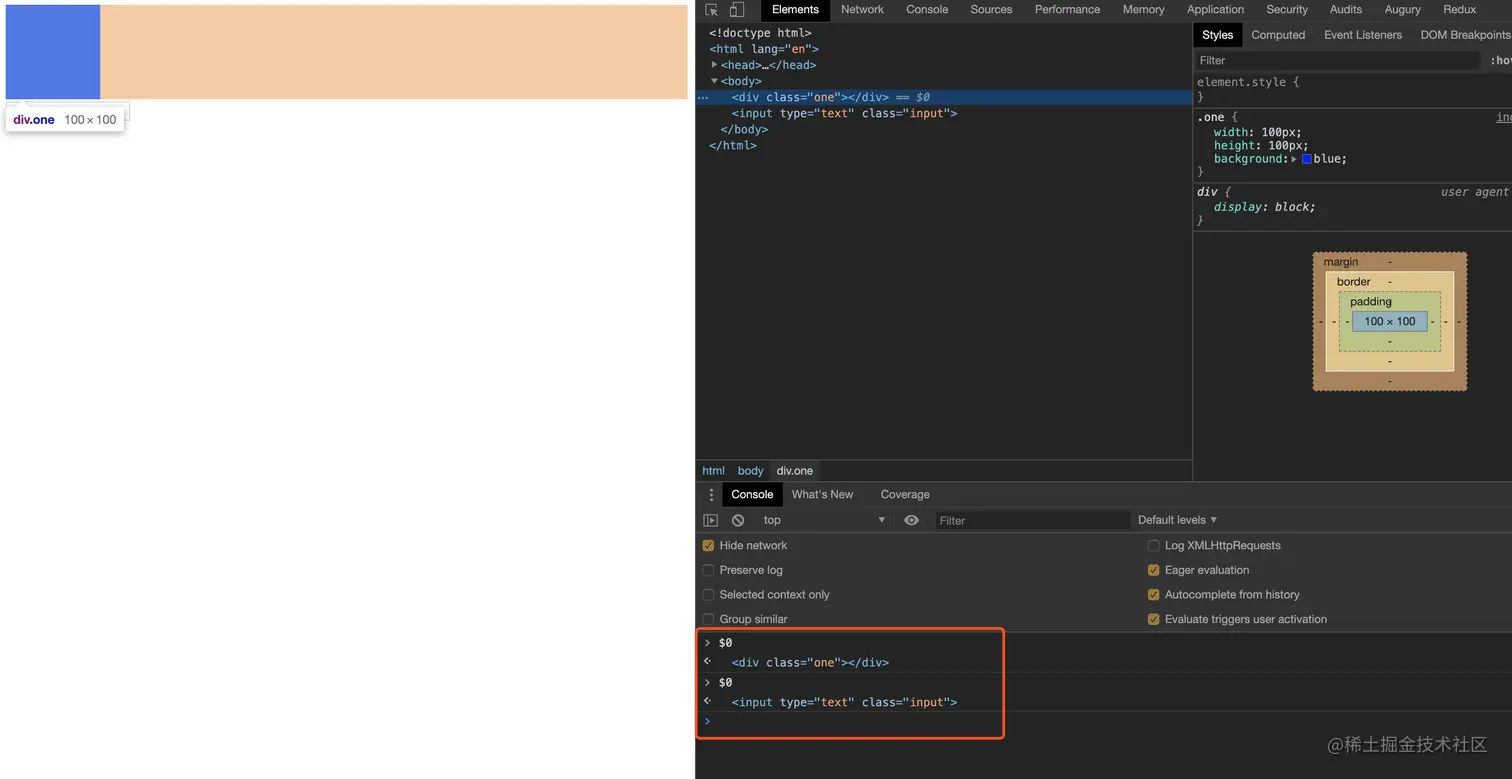Viewport: 1512px width, 779px height.
Task: Click the element.style rule header
Action: click(x=1248, y=83)
